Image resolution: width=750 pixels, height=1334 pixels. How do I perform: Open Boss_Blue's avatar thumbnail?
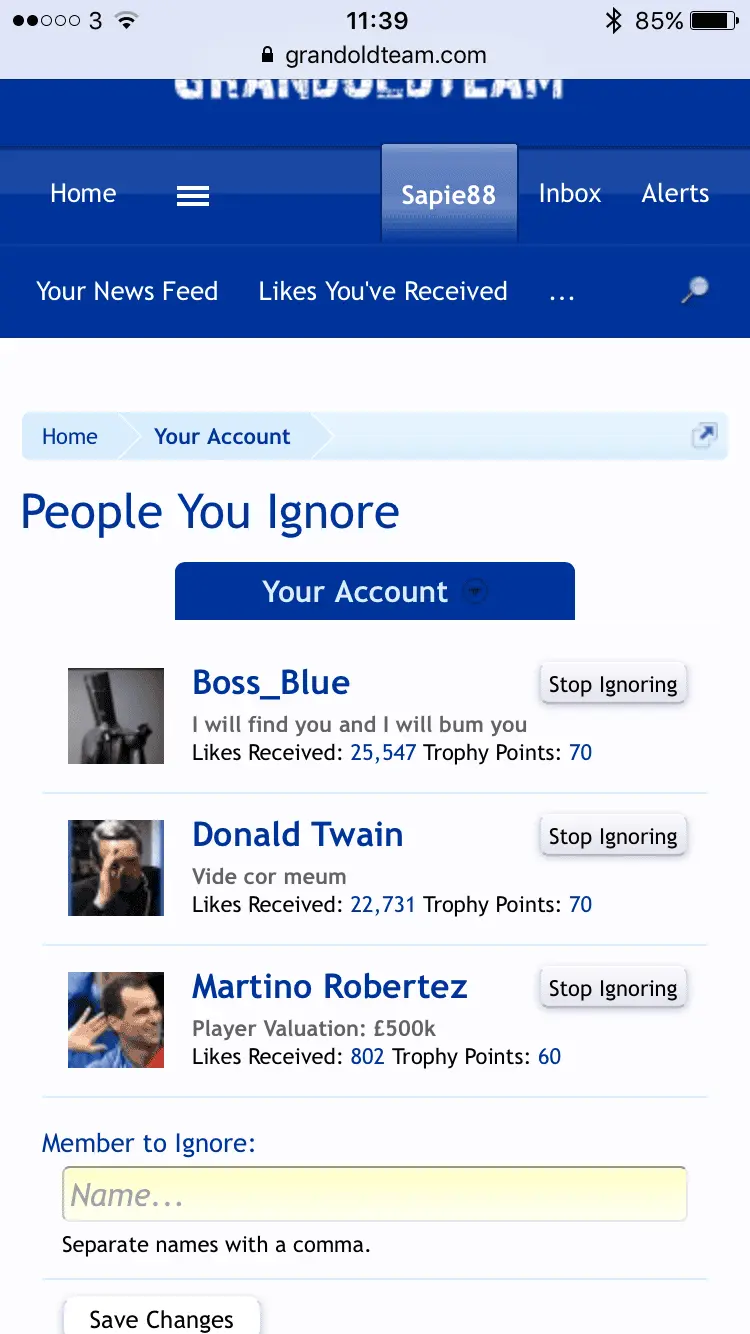pyautogui.click(x=116, y=716)
